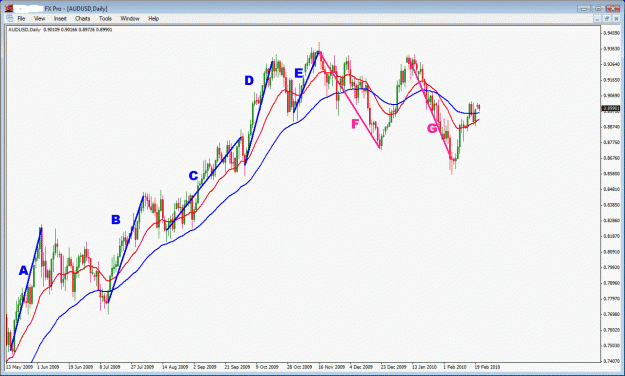Screen dimensions: 625x376
Task: Click the 8 Jul 2009 date label
Action: 110,367
